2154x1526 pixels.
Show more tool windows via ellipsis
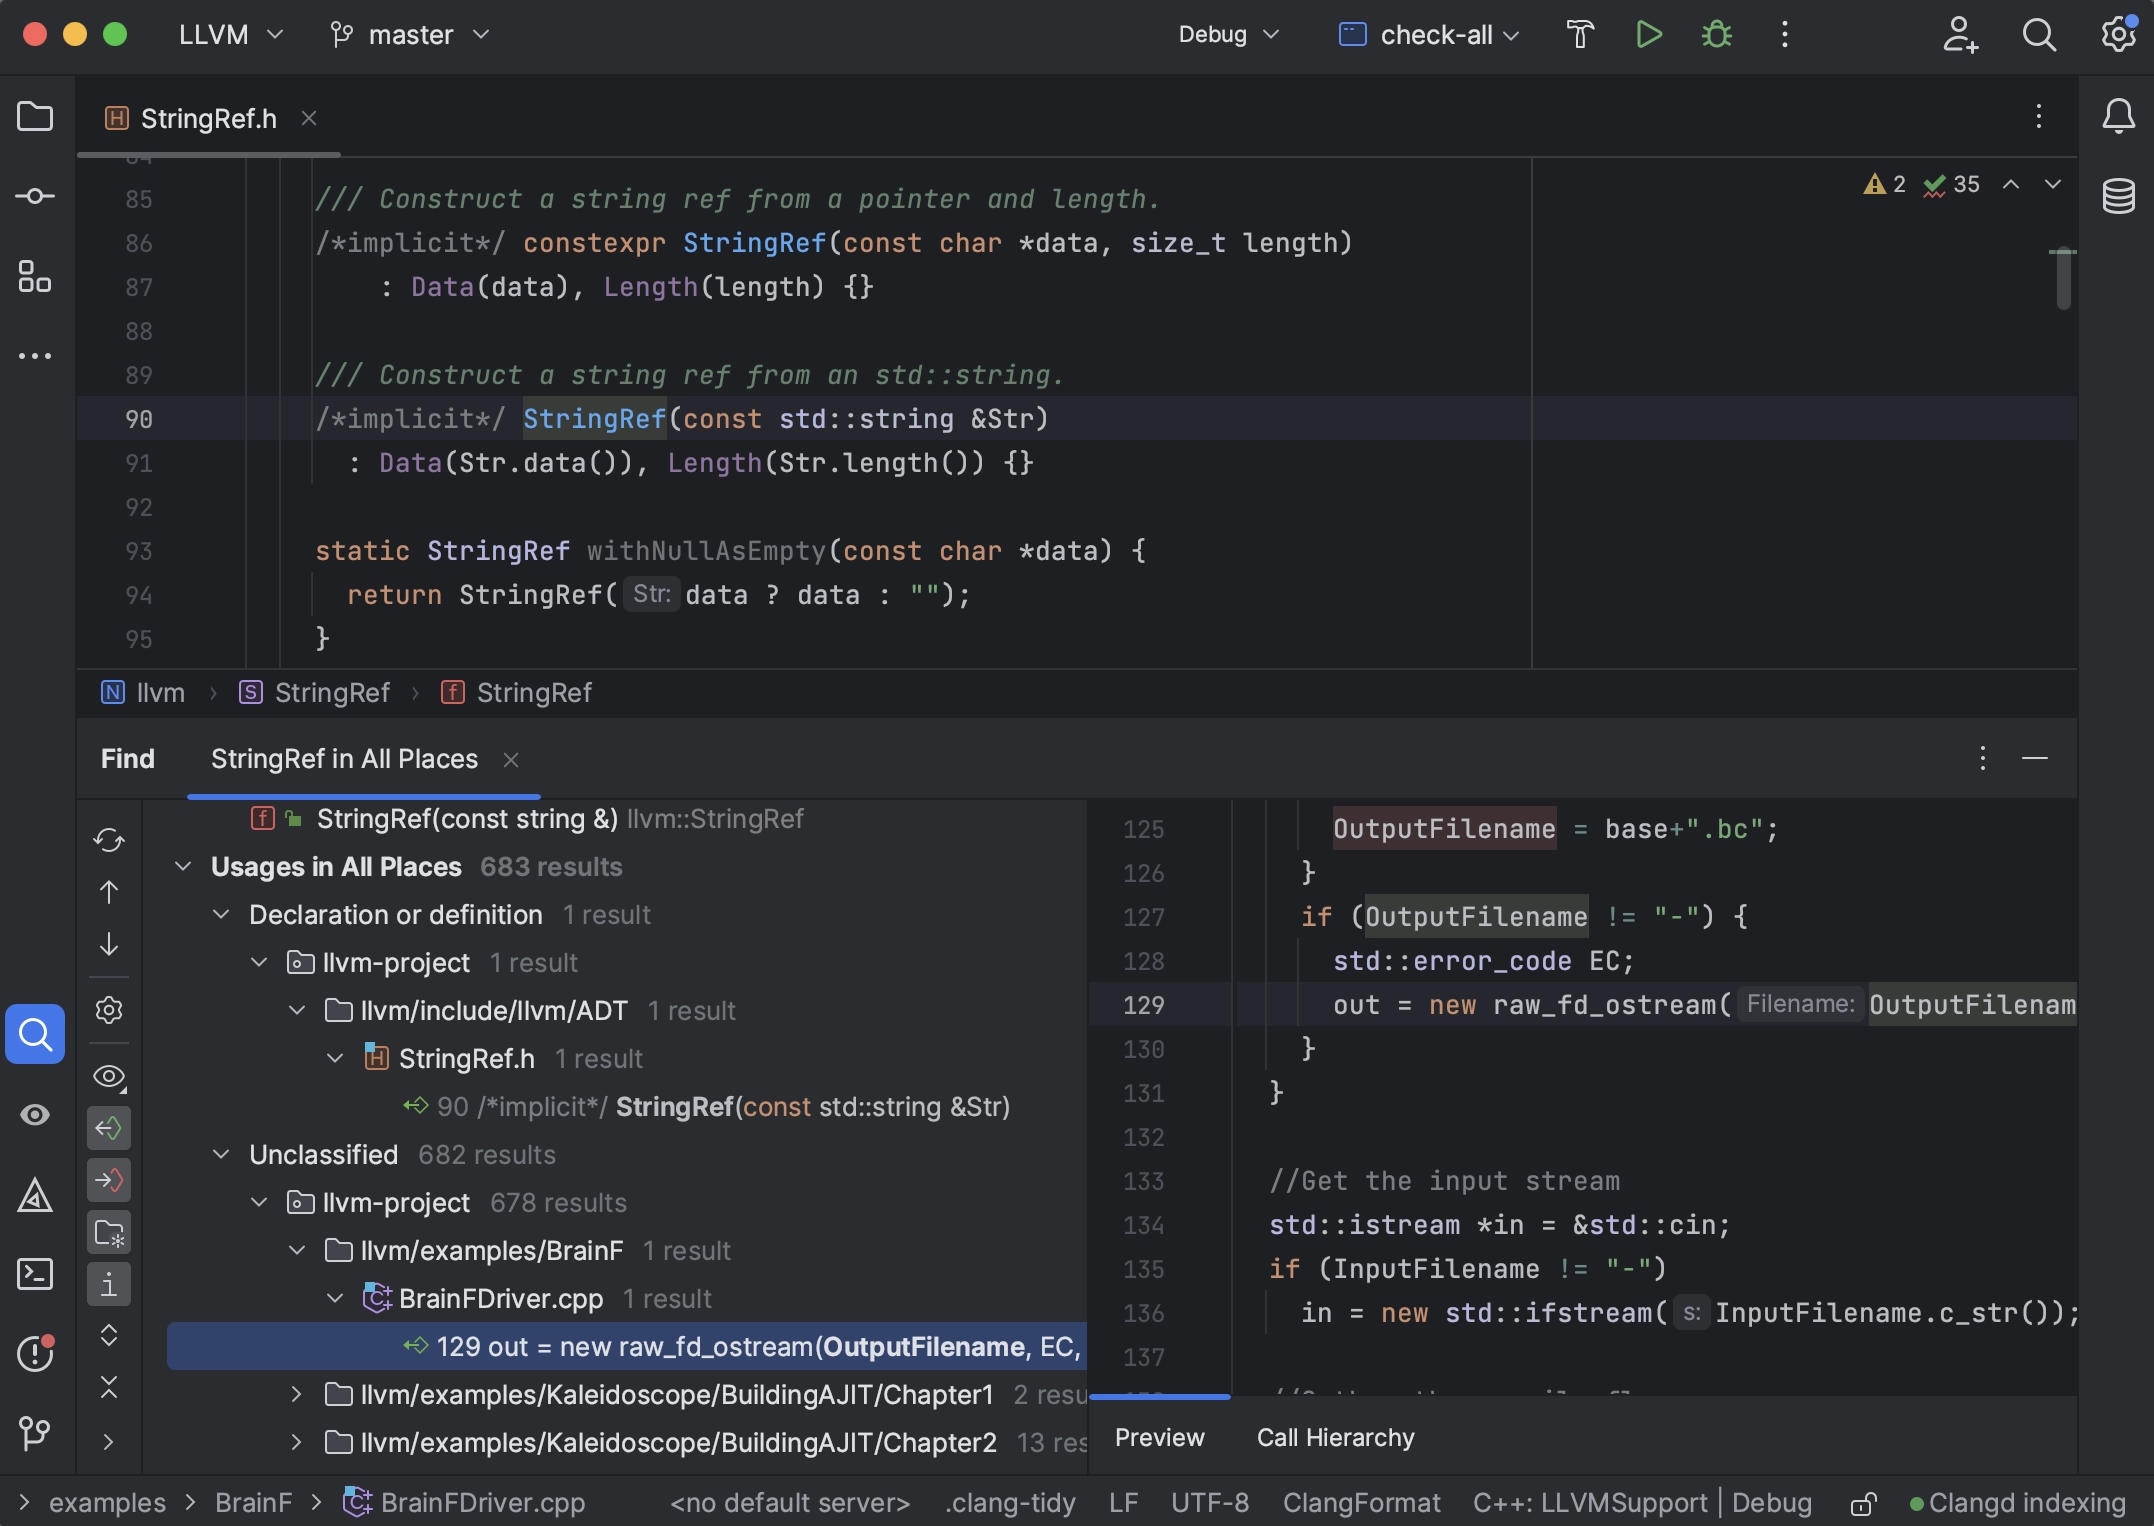pyautogui.click(x=35, y=356)
